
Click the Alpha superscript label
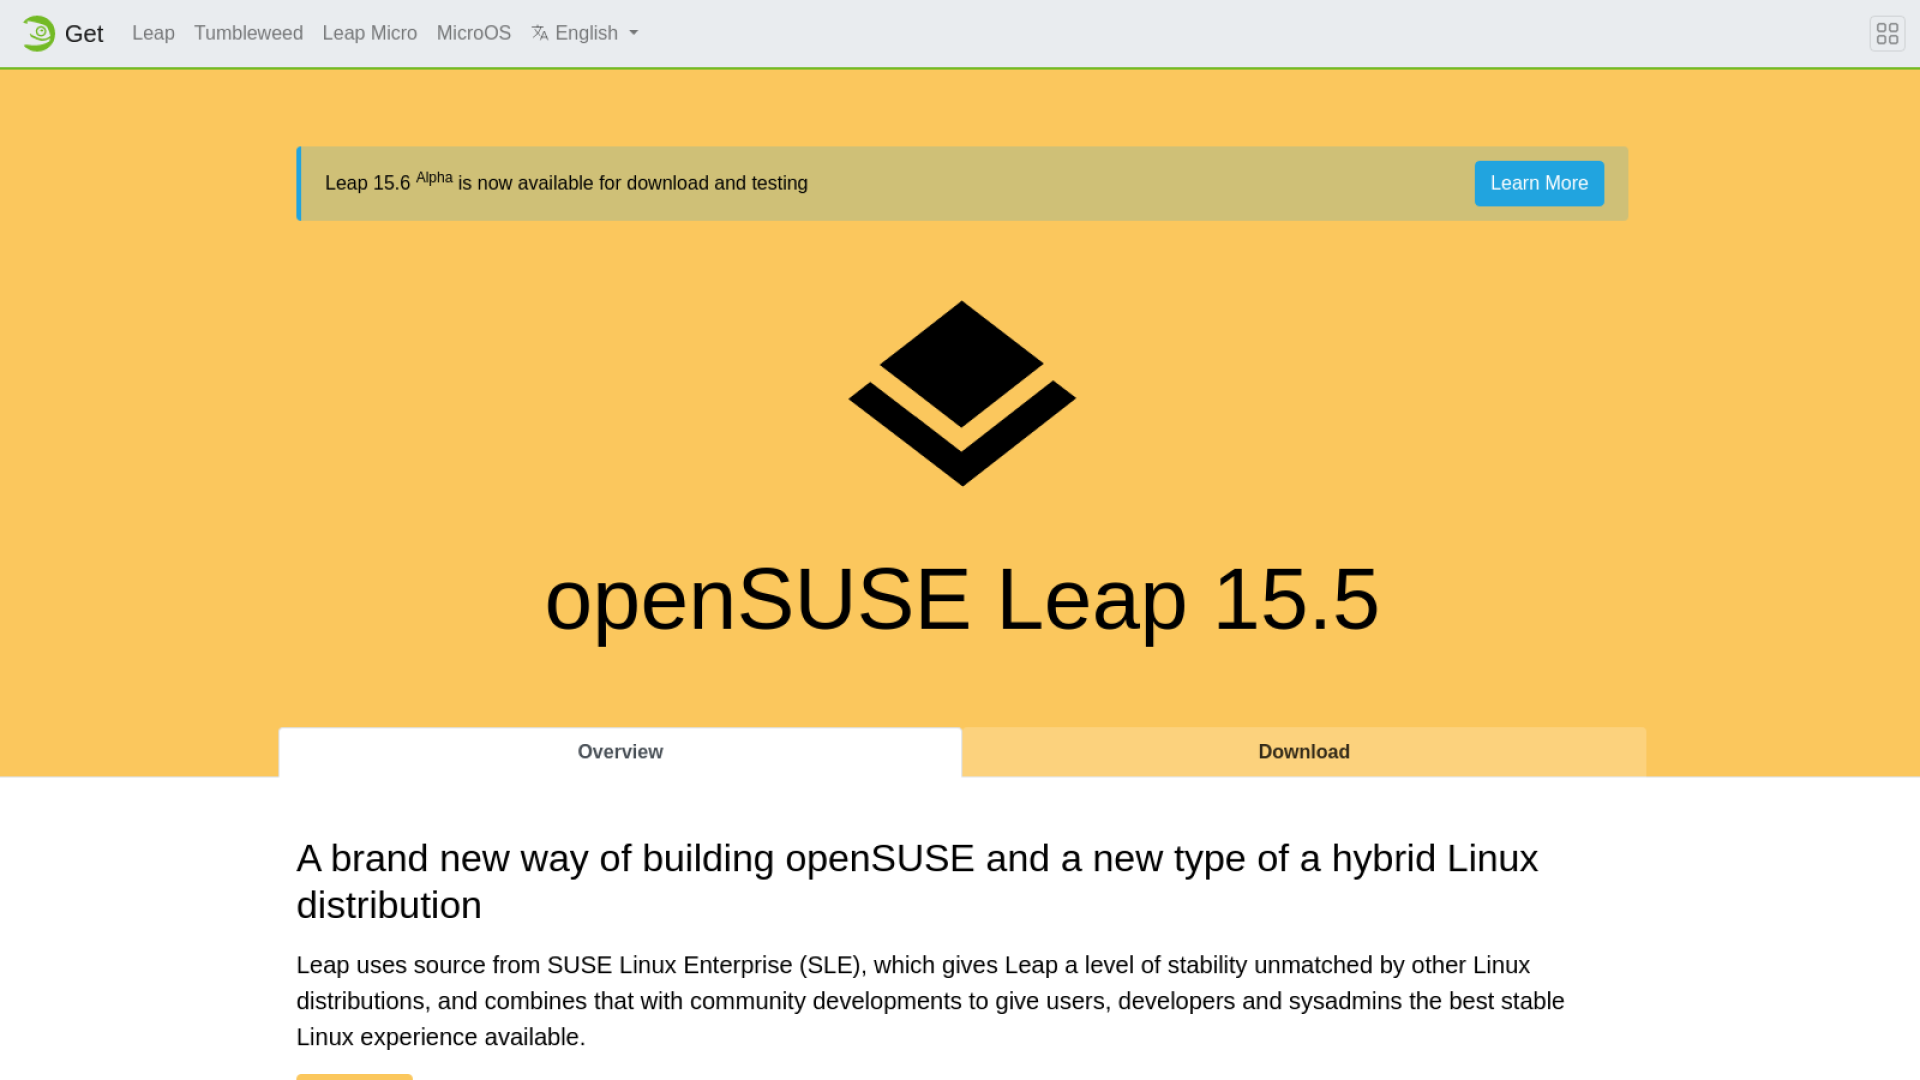434,177
